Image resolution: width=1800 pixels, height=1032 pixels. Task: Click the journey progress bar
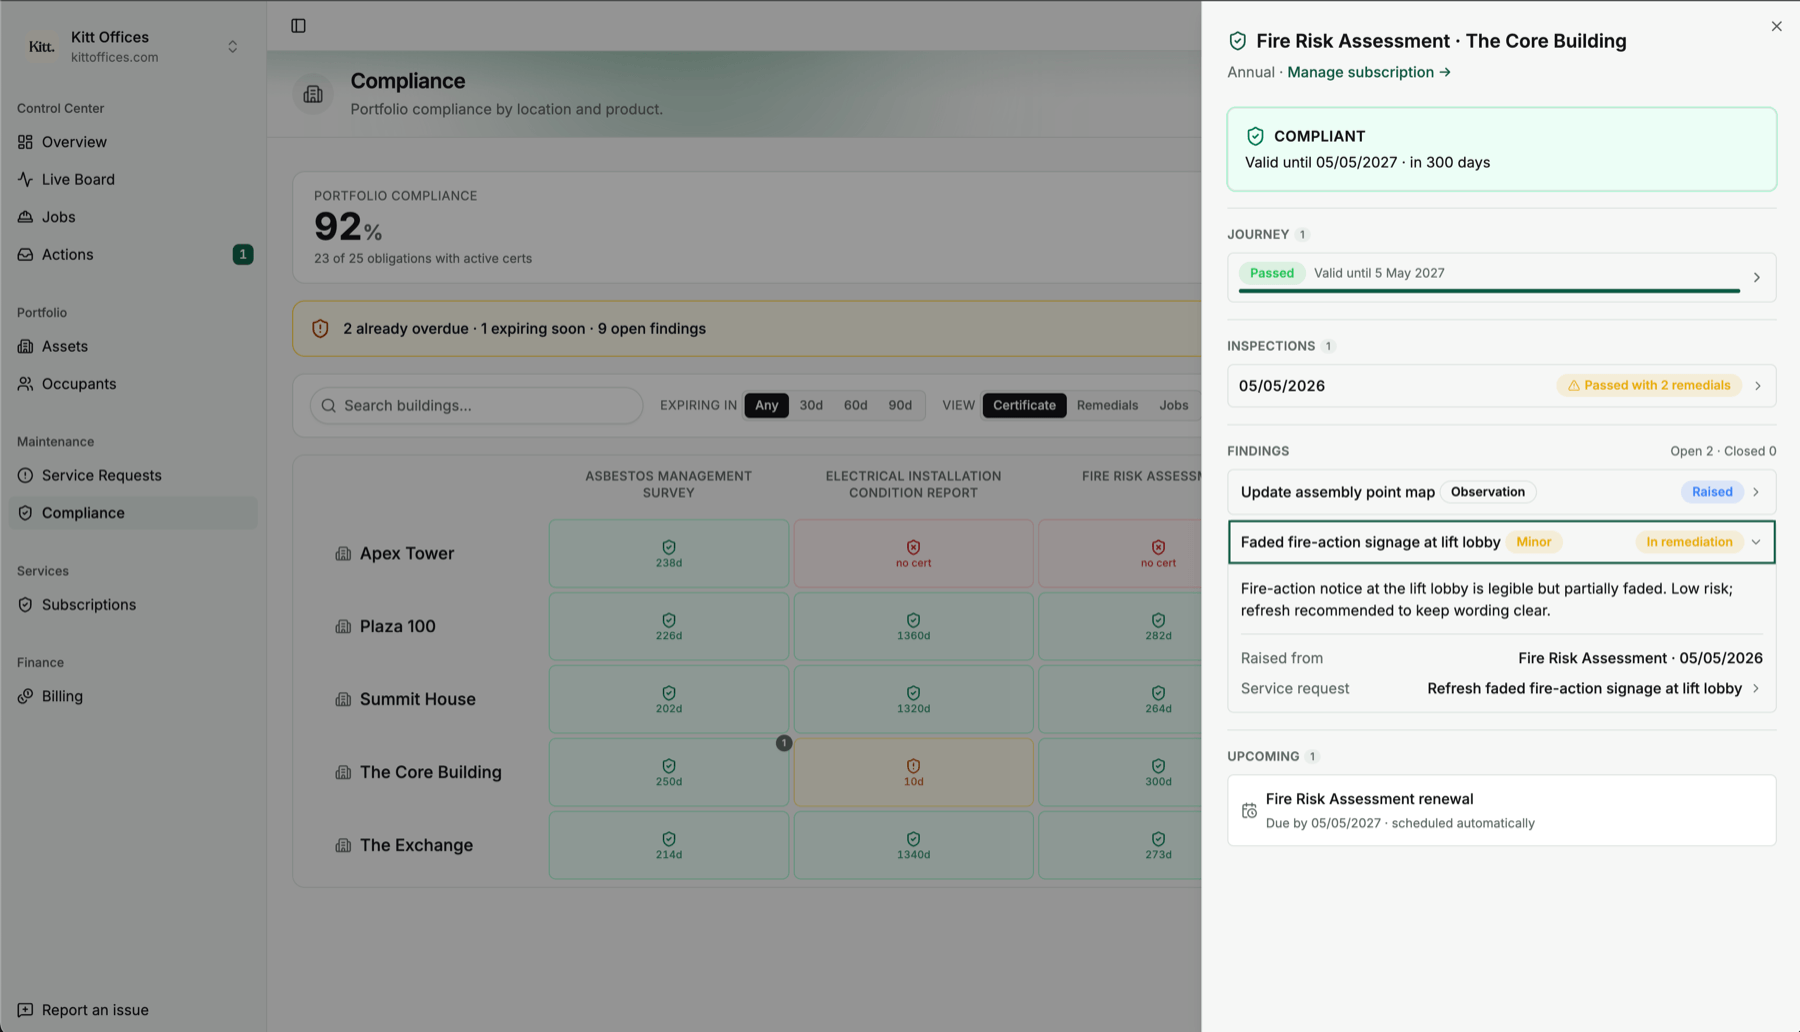(x=1489, y=291)
